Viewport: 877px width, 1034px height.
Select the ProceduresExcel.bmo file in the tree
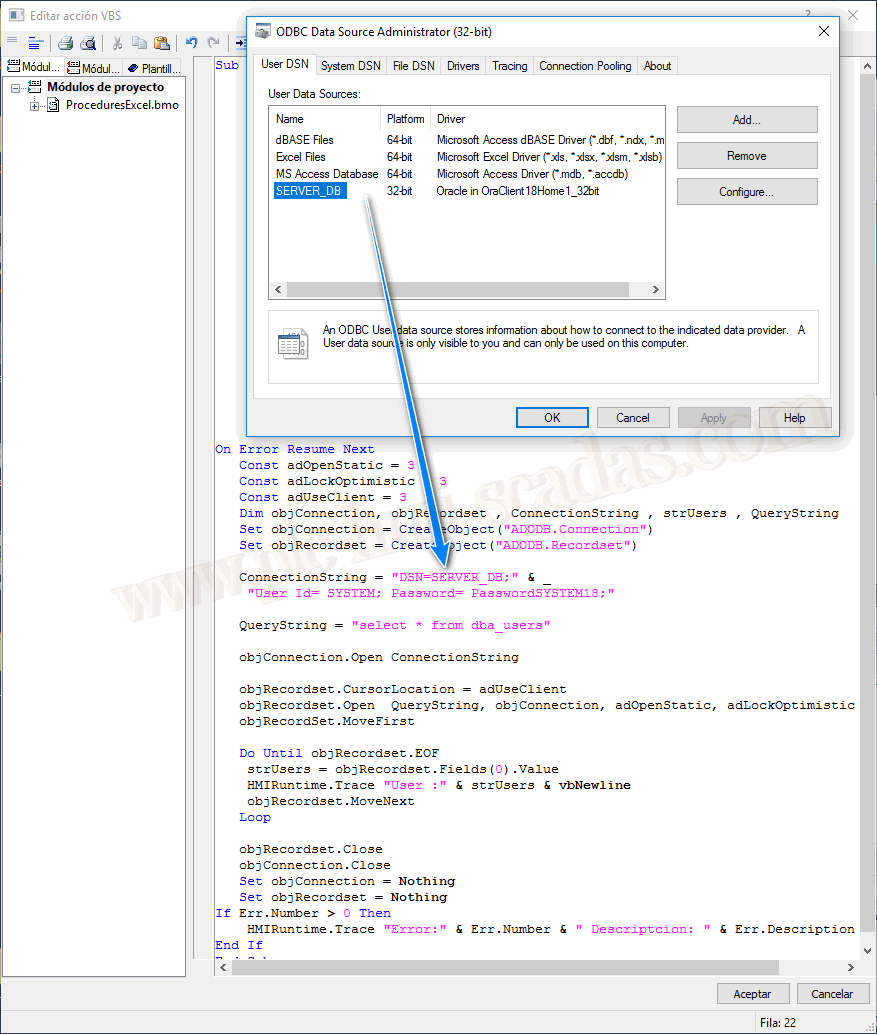pyautogui.click(x=121, y=105)
